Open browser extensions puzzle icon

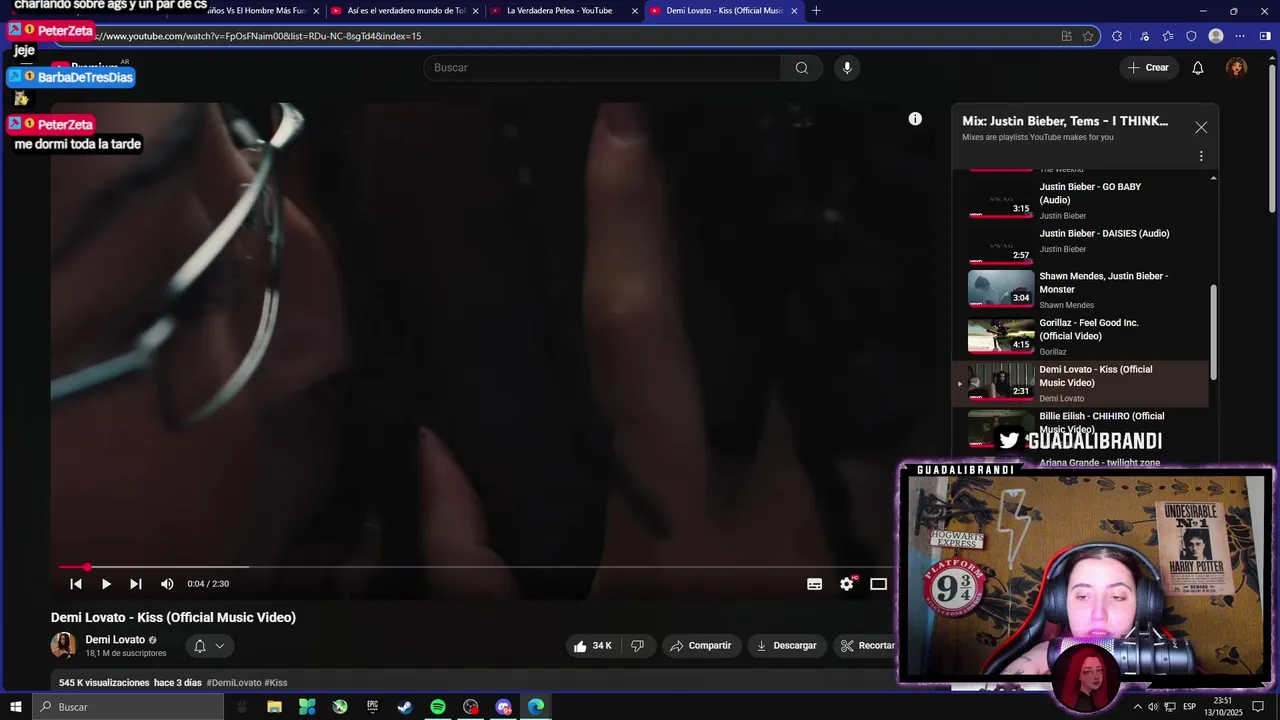click(1117, 36)
